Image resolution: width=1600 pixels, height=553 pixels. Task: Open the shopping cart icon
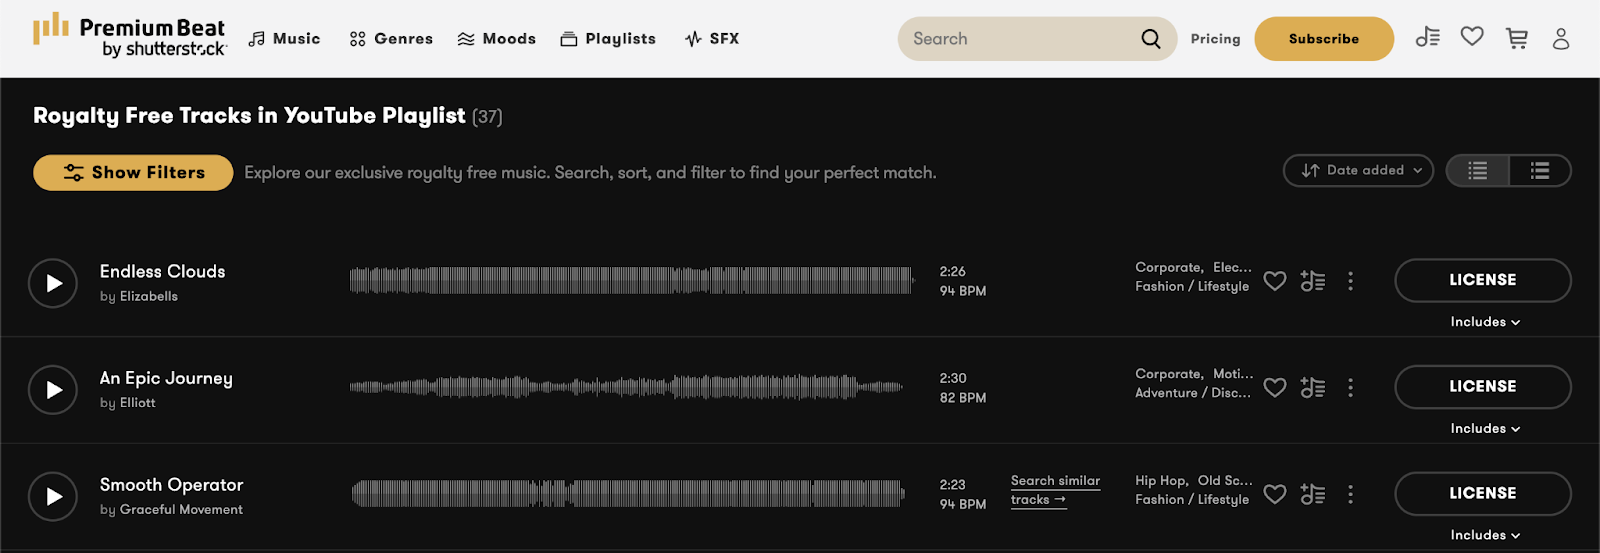click(1517, 38)
